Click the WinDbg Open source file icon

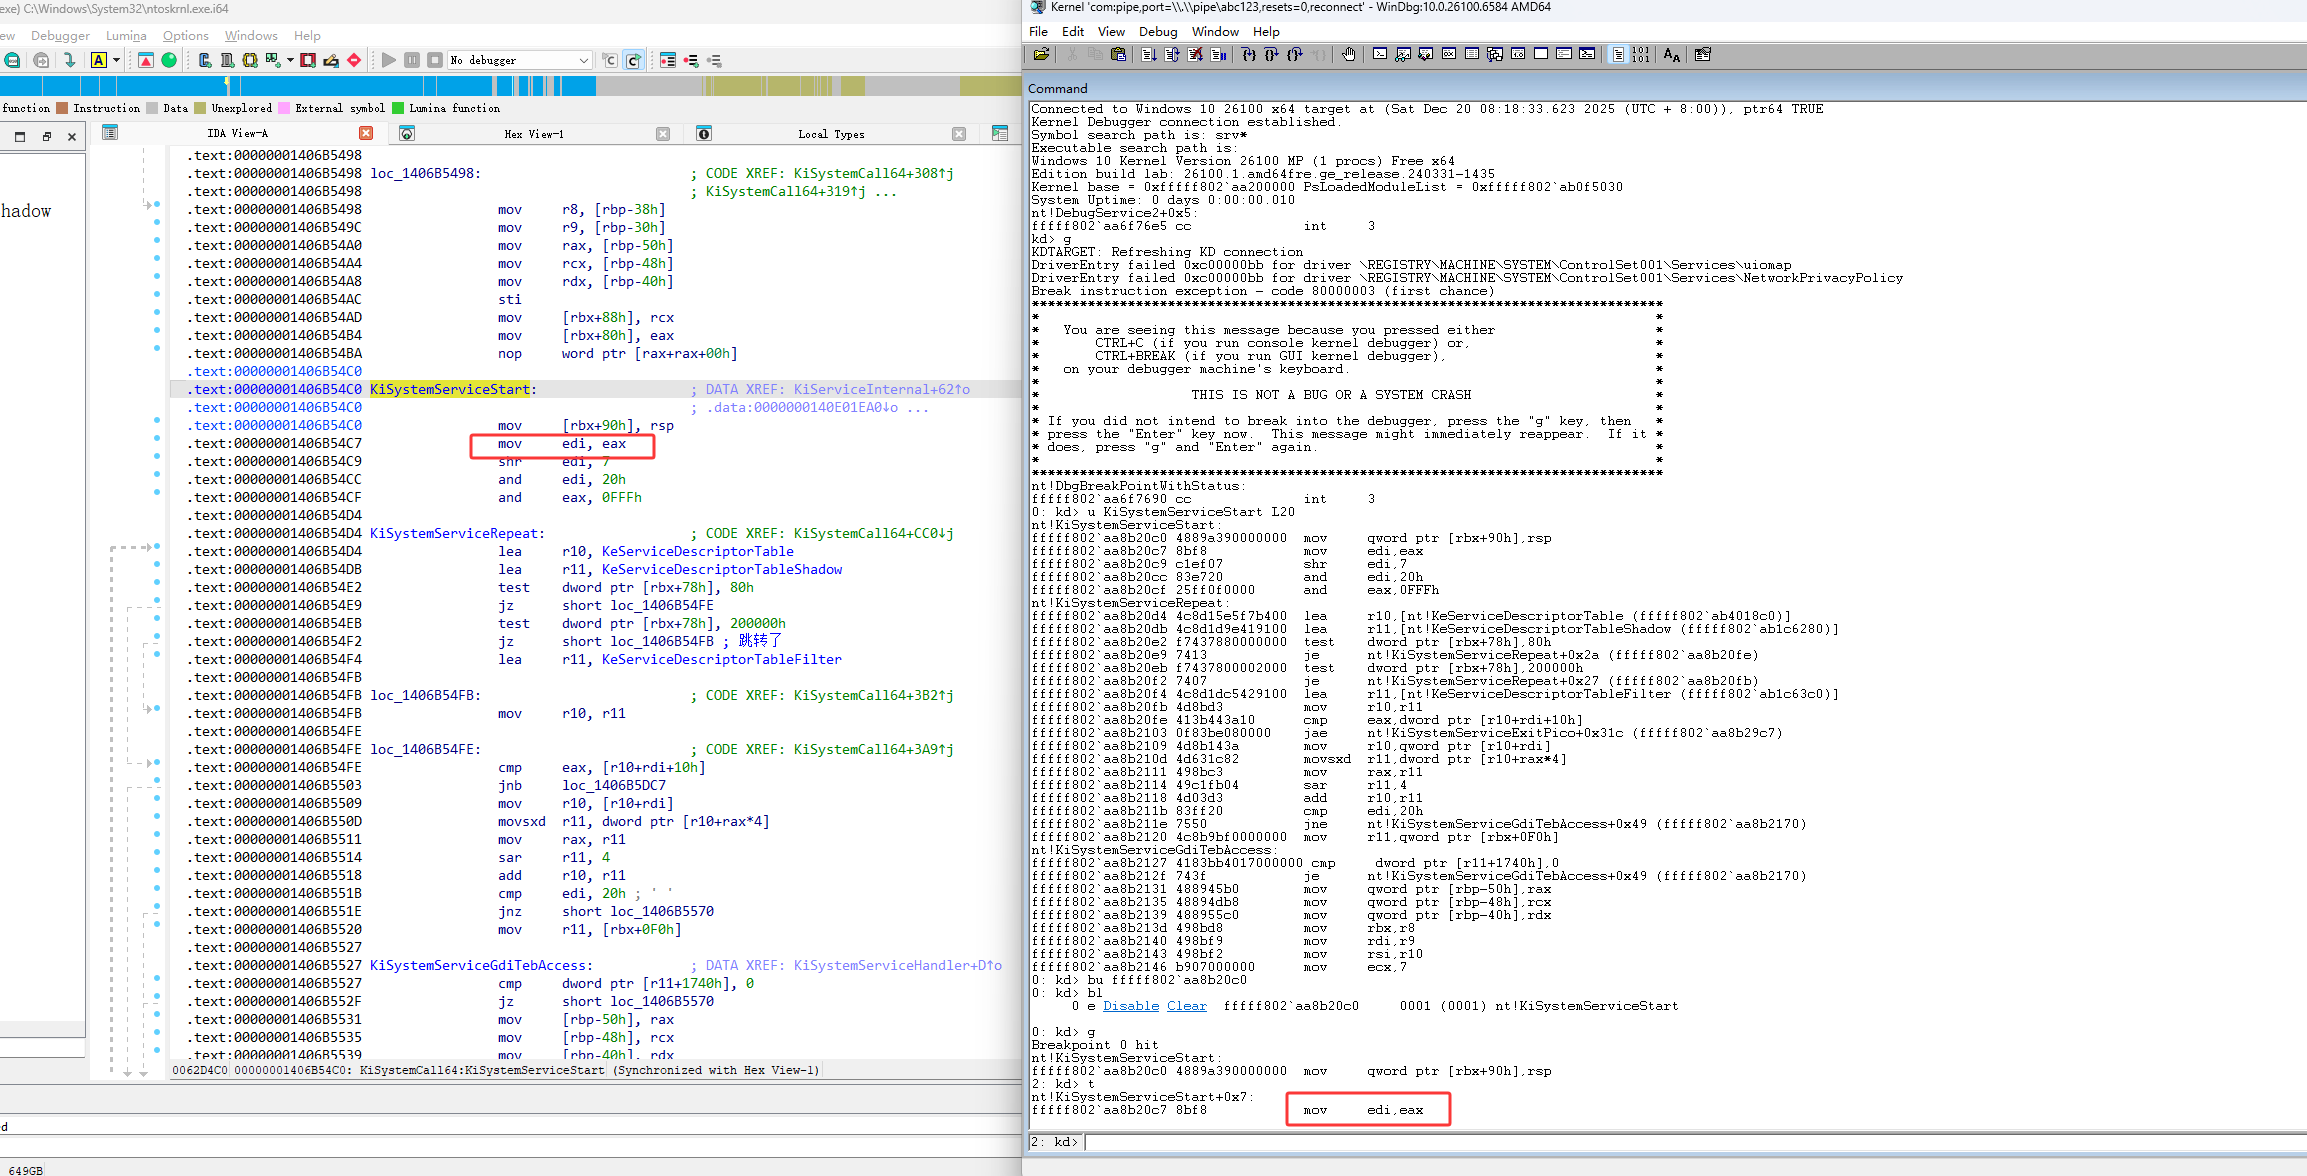click(x=1041, y=55)
